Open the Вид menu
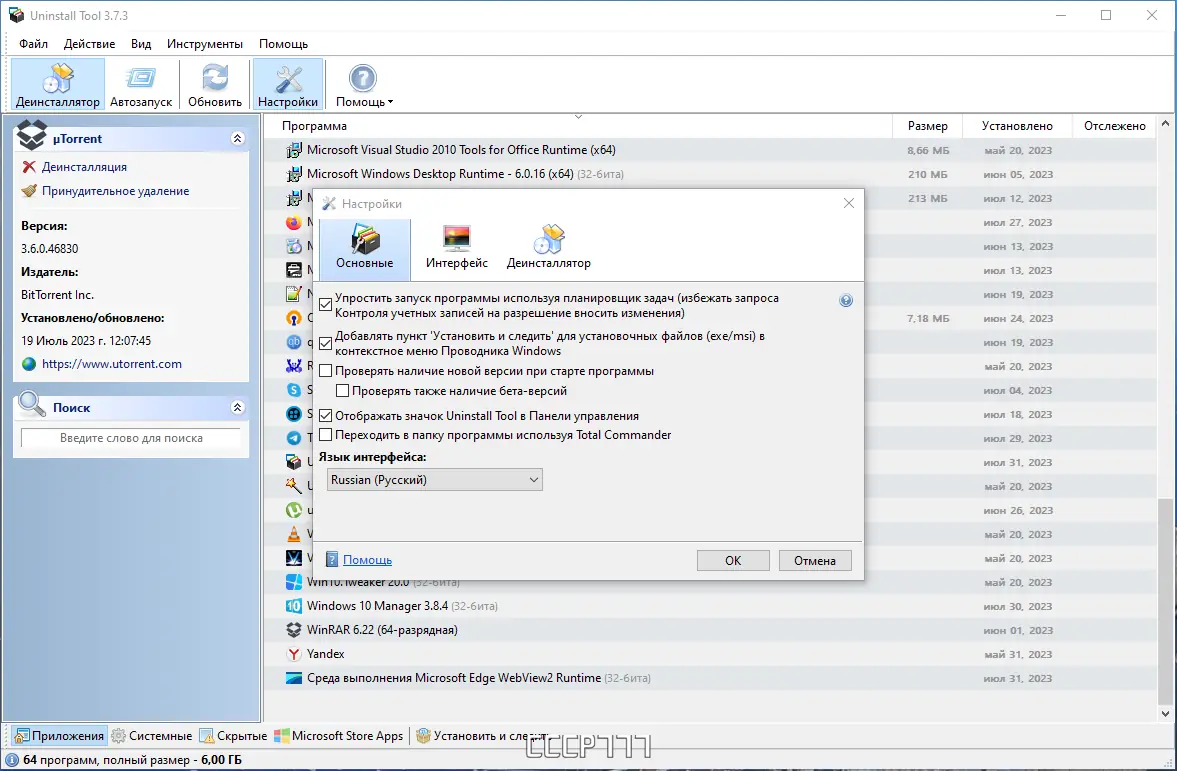The height and width of the screenshot is (771, 1177). coord(141,44)
